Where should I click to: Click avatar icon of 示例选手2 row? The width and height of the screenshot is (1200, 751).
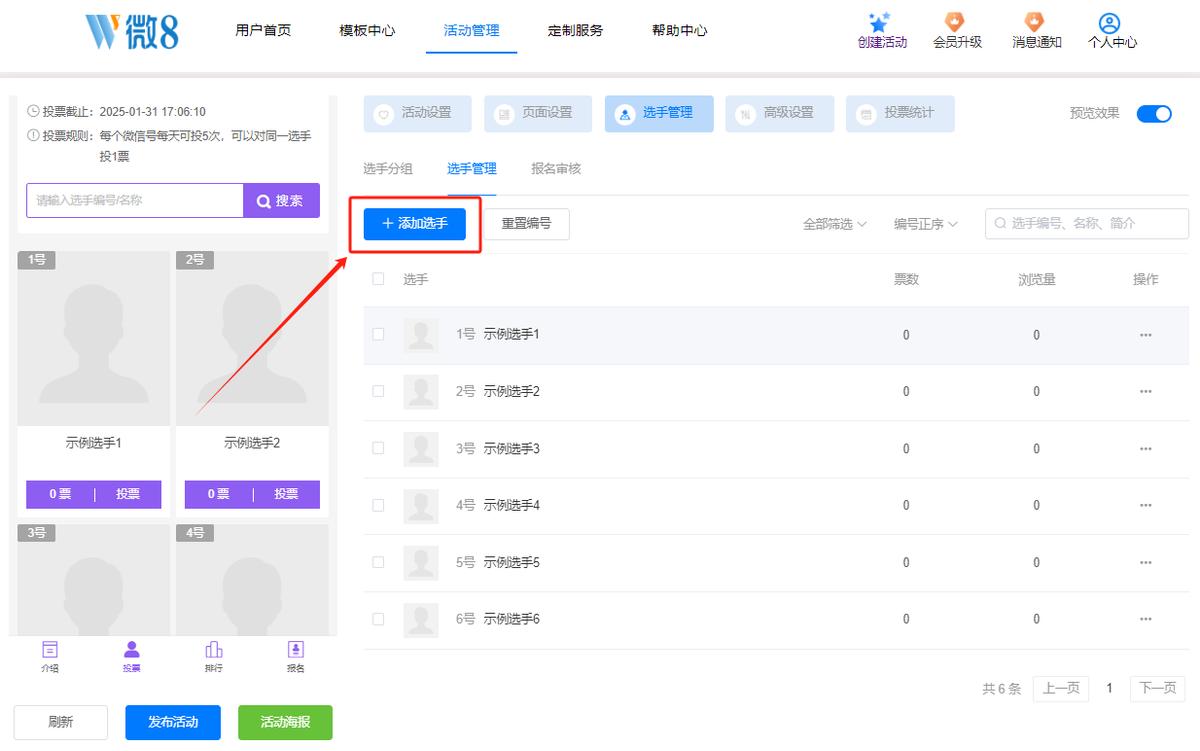click(x=421, y=392)
